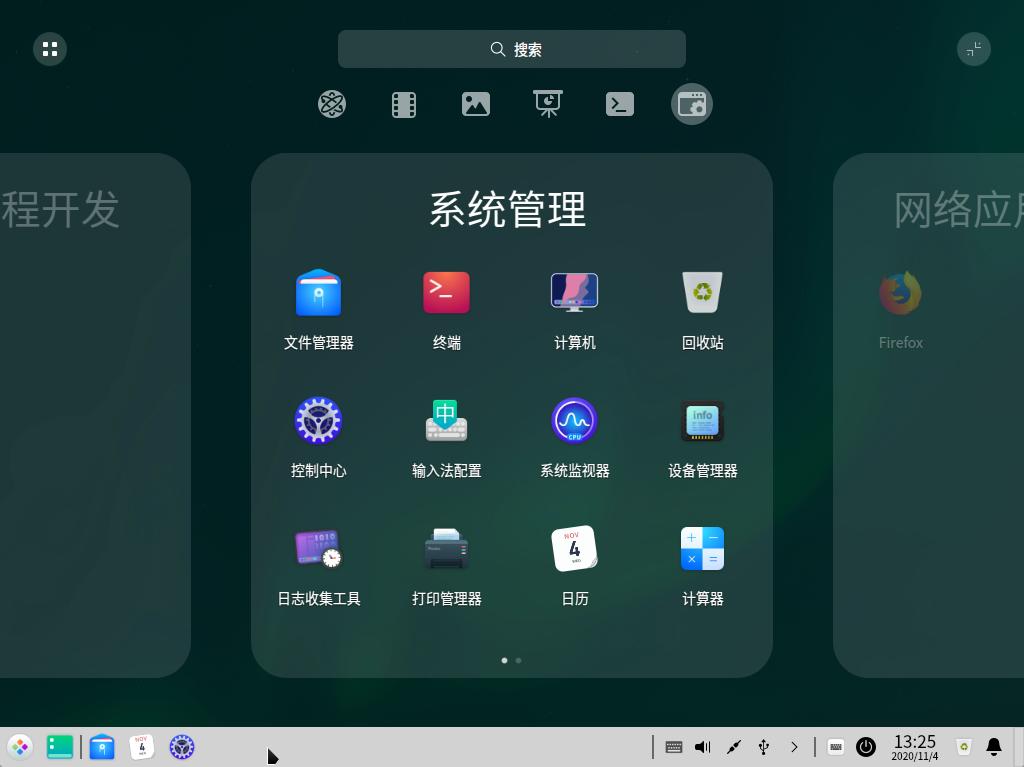Expand the system tray arrow
The image size is (1024, 767).
(x=794, y=747)
